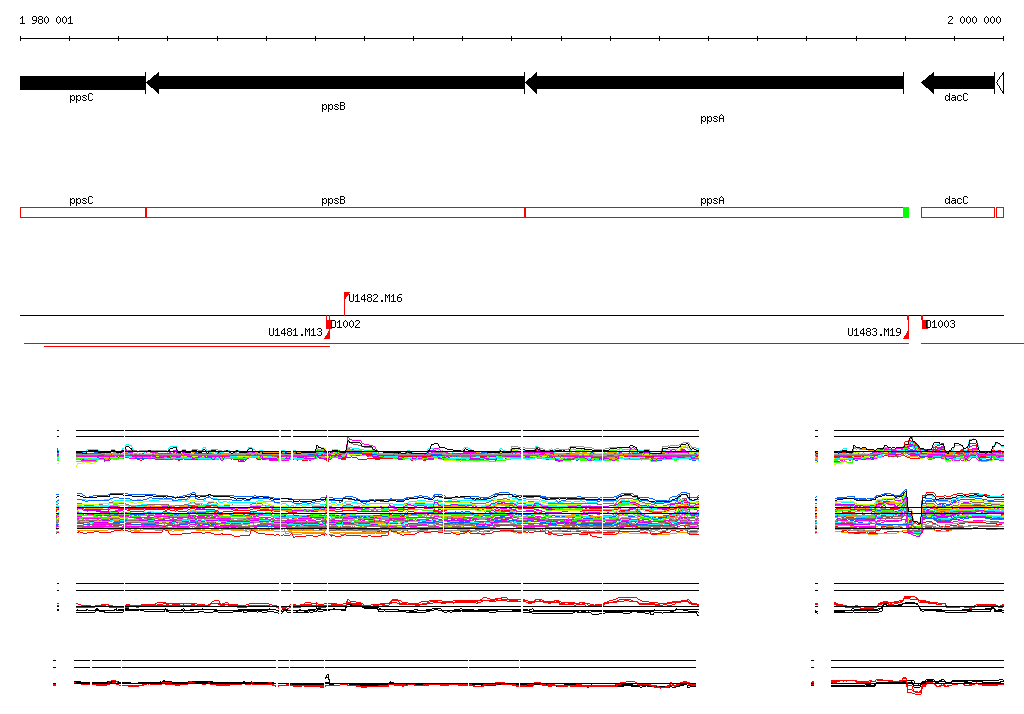Click the ppsB red outlined box
Screen dimensions: 1024x714
[335, 212]
